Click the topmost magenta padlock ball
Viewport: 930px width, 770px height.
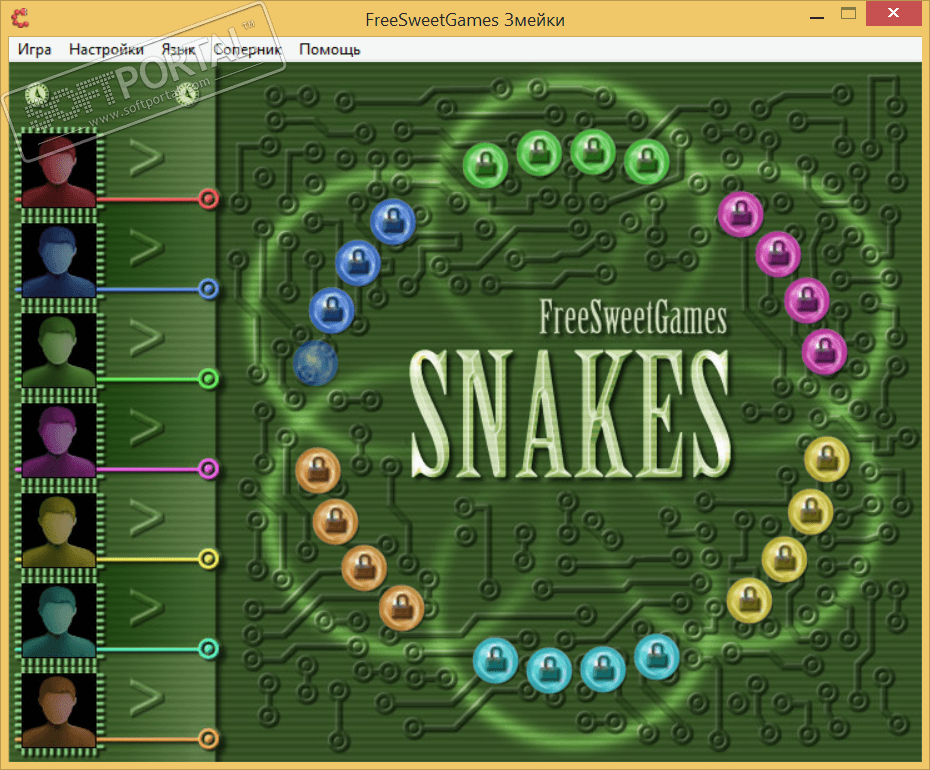click(740, 214)
